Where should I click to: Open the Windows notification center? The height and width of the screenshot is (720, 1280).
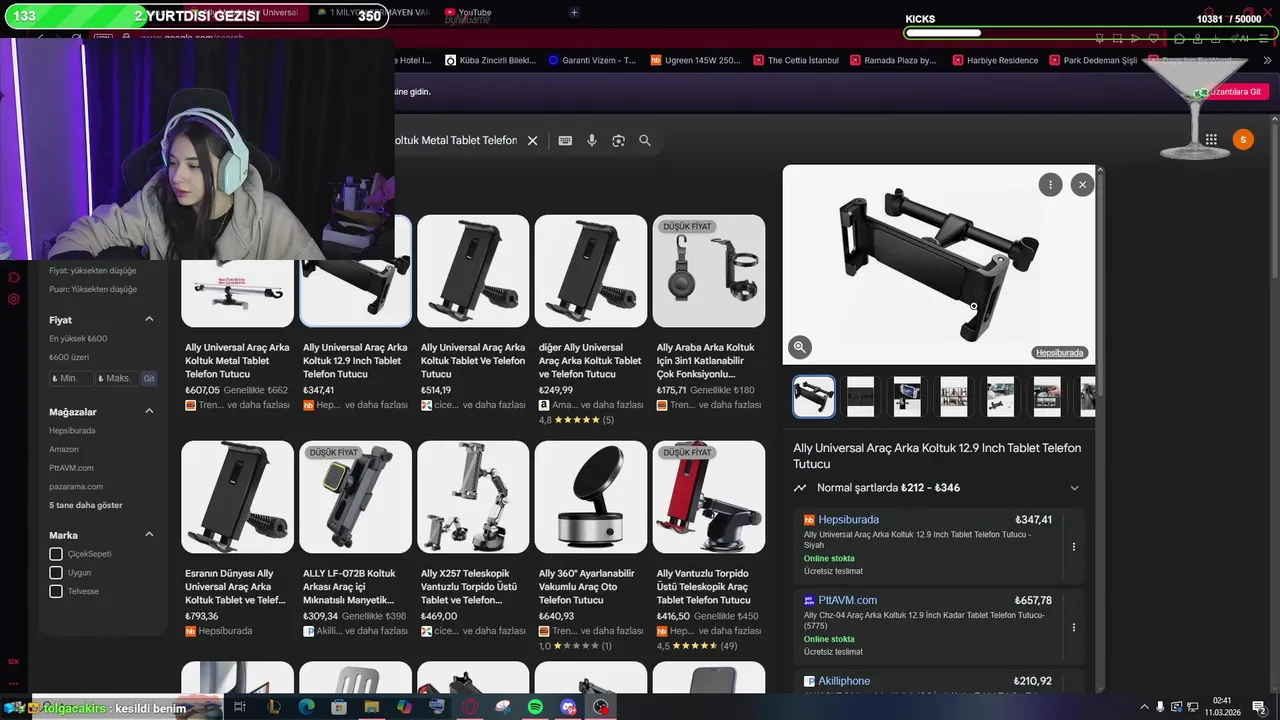1259,707
